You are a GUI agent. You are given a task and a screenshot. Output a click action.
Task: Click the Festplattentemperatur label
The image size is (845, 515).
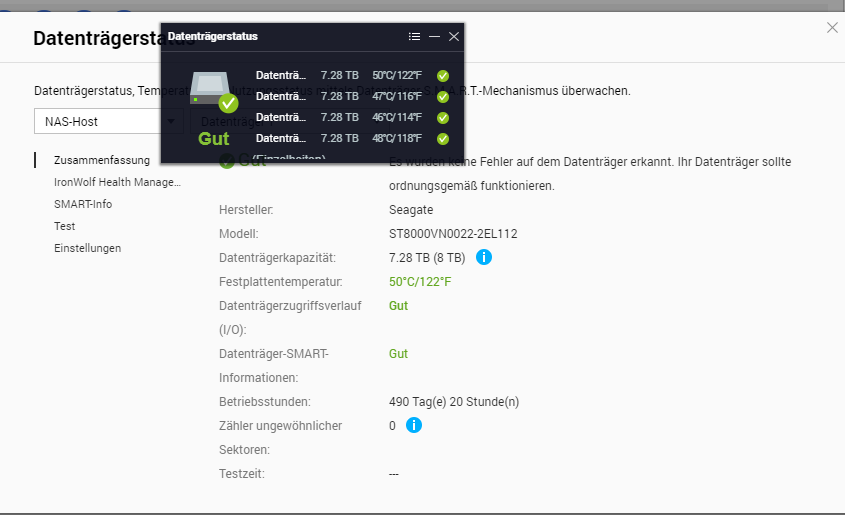281,282
